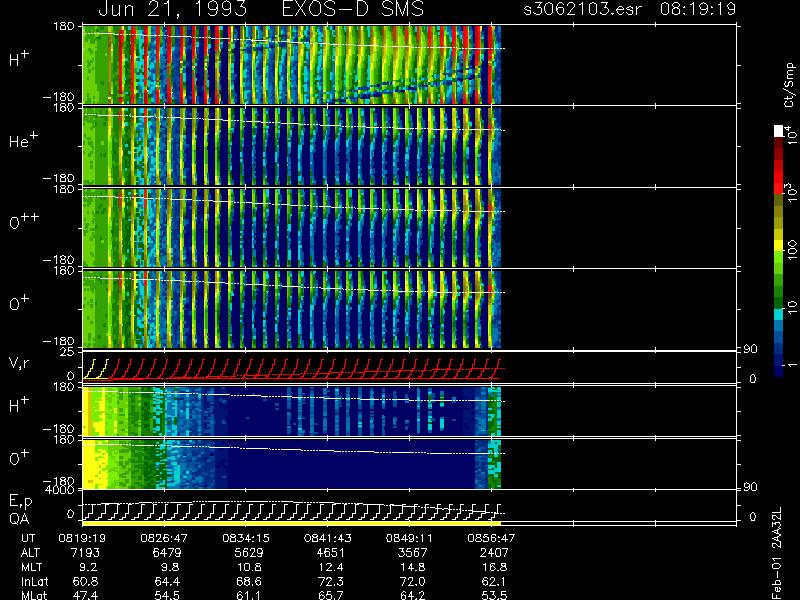800x600 pixels.
Task: Click the 'UT' row header
Action: (28, 538)
